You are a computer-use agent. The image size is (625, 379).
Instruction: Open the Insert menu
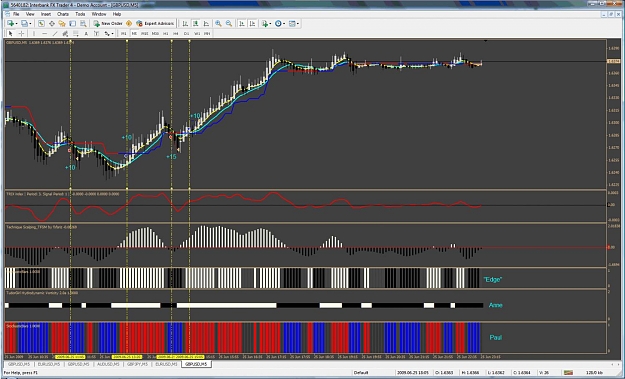[x=46, y=14]
